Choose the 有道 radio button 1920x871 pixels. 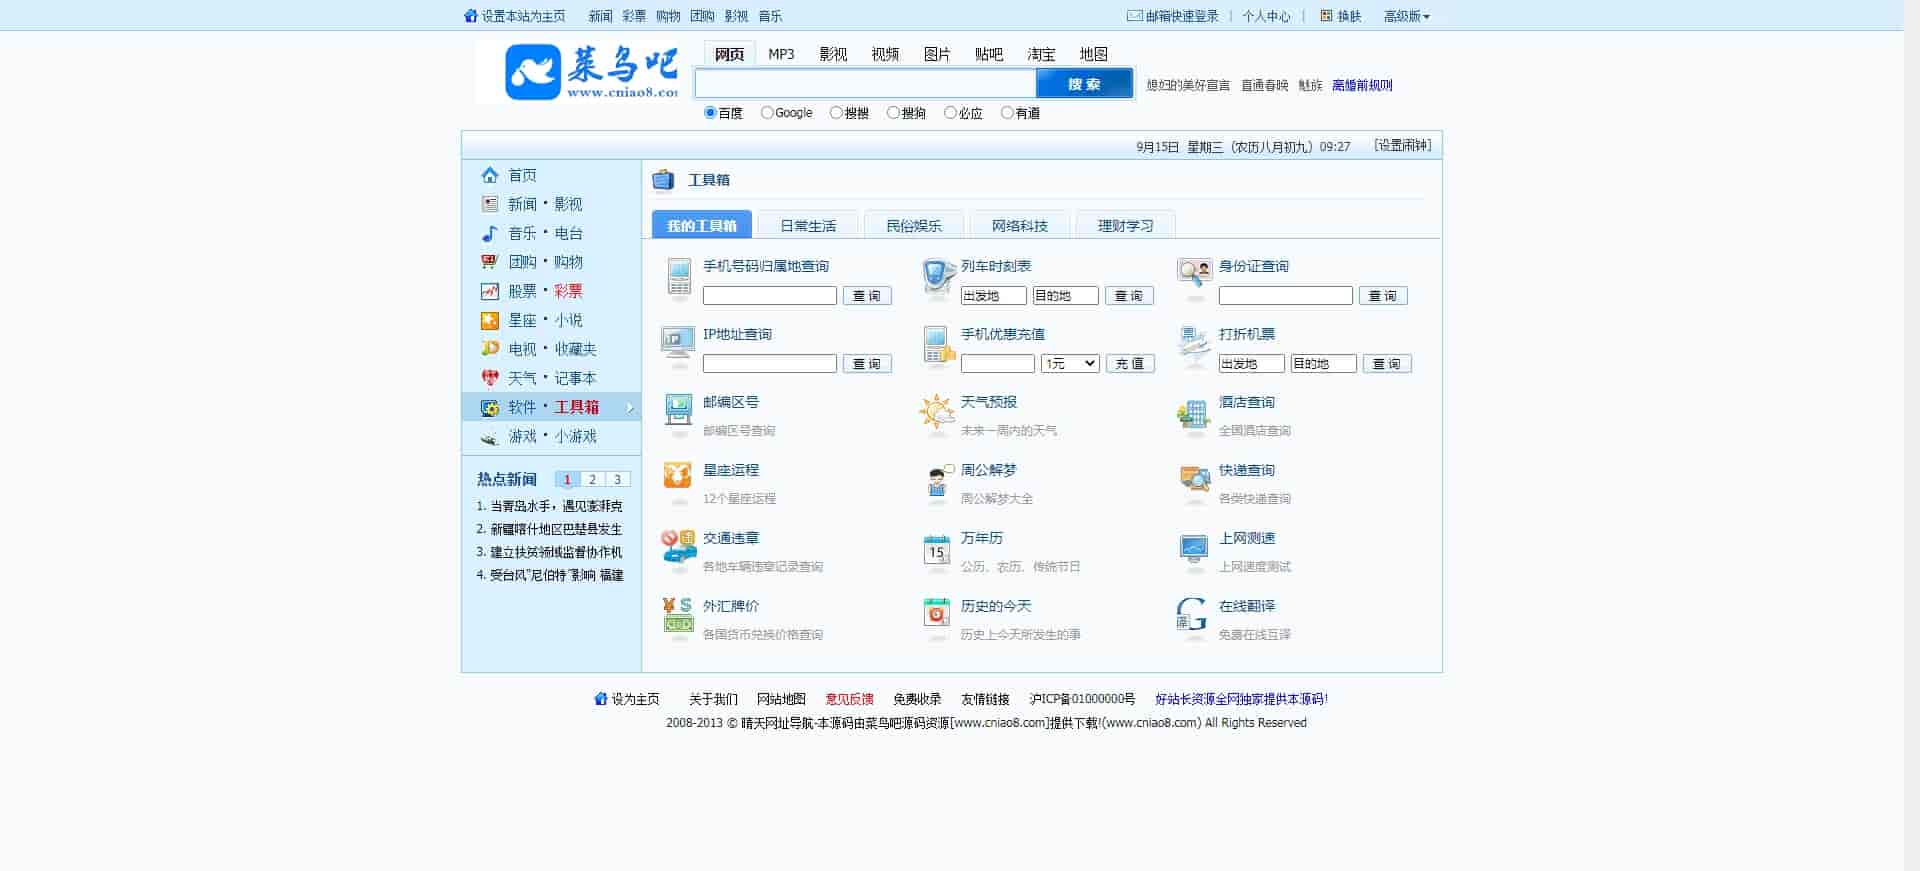pos(1007,113)
